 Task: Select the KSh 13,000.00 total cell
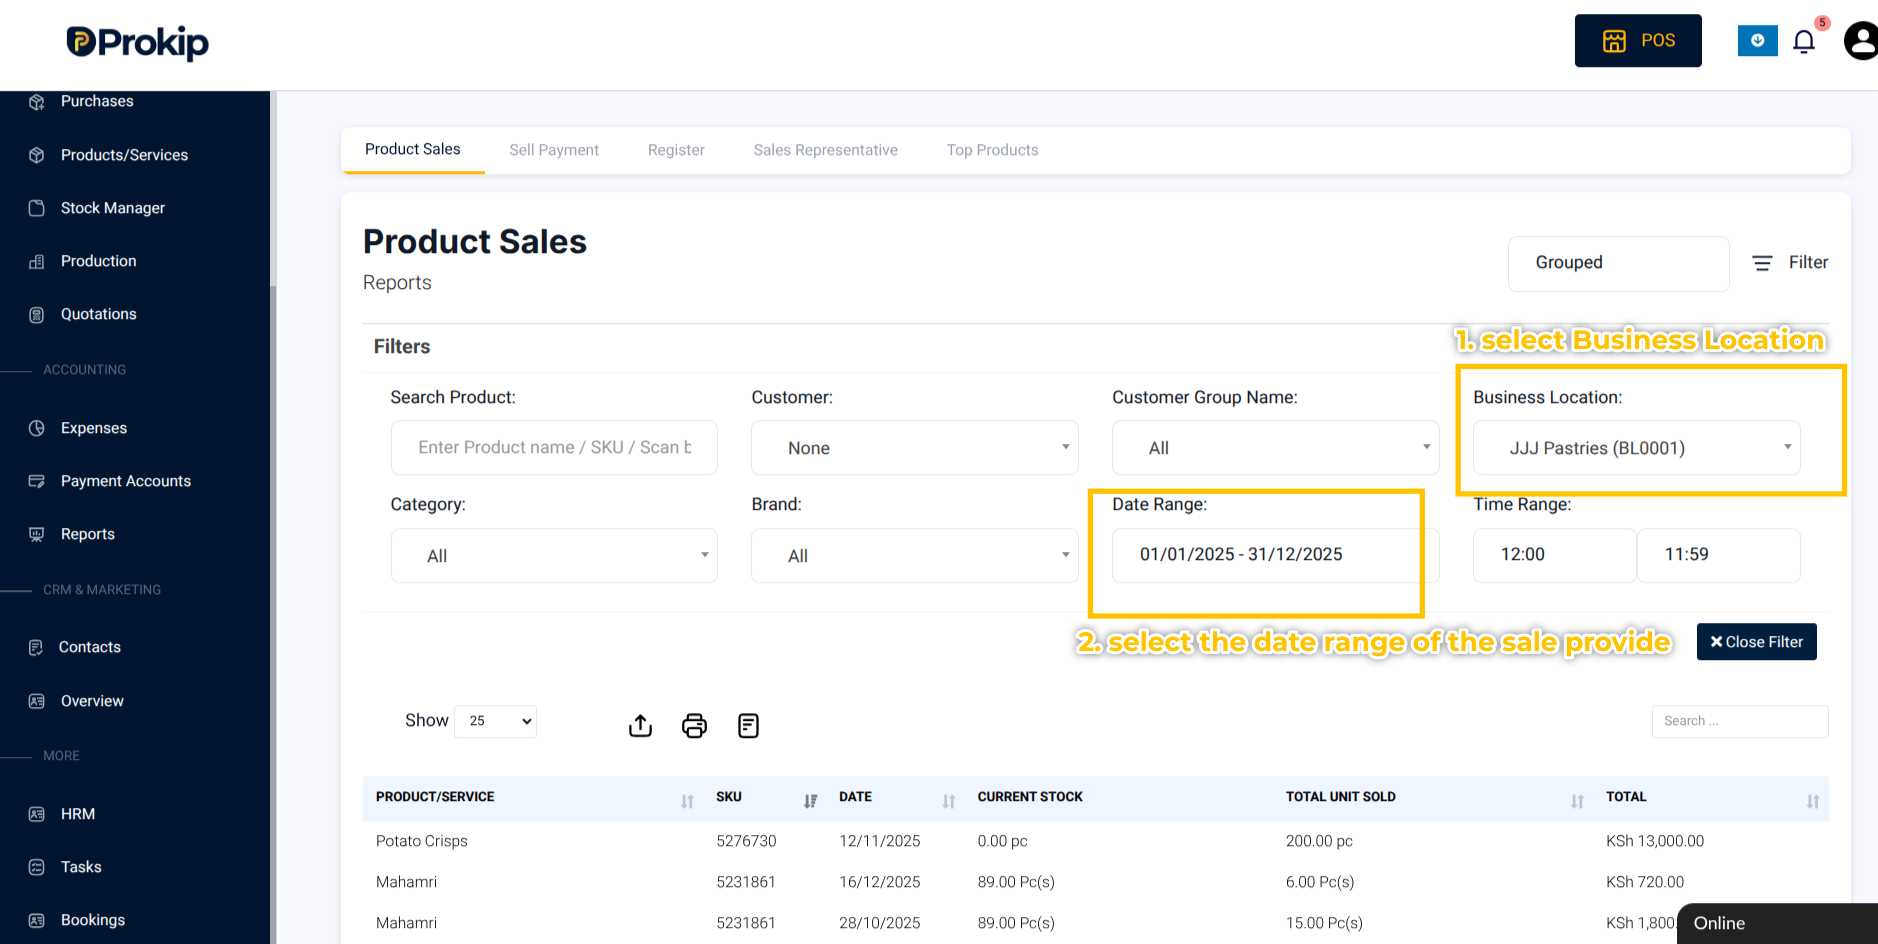pos(1655,841)
